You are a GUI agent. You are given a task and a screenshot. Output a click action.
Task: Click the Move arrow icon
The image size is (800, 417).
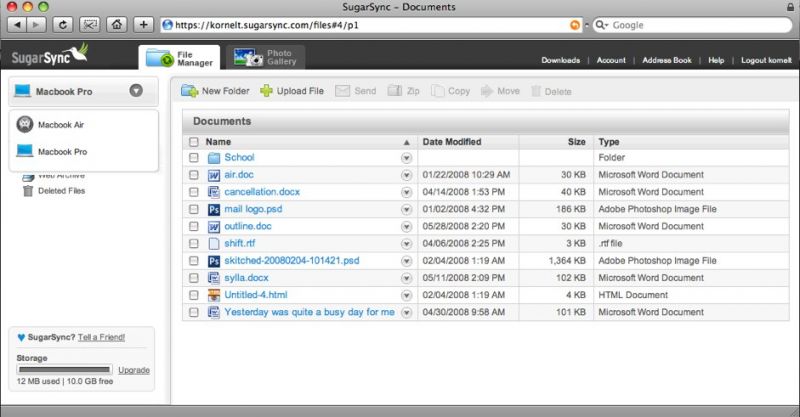[x=487, y=91]
